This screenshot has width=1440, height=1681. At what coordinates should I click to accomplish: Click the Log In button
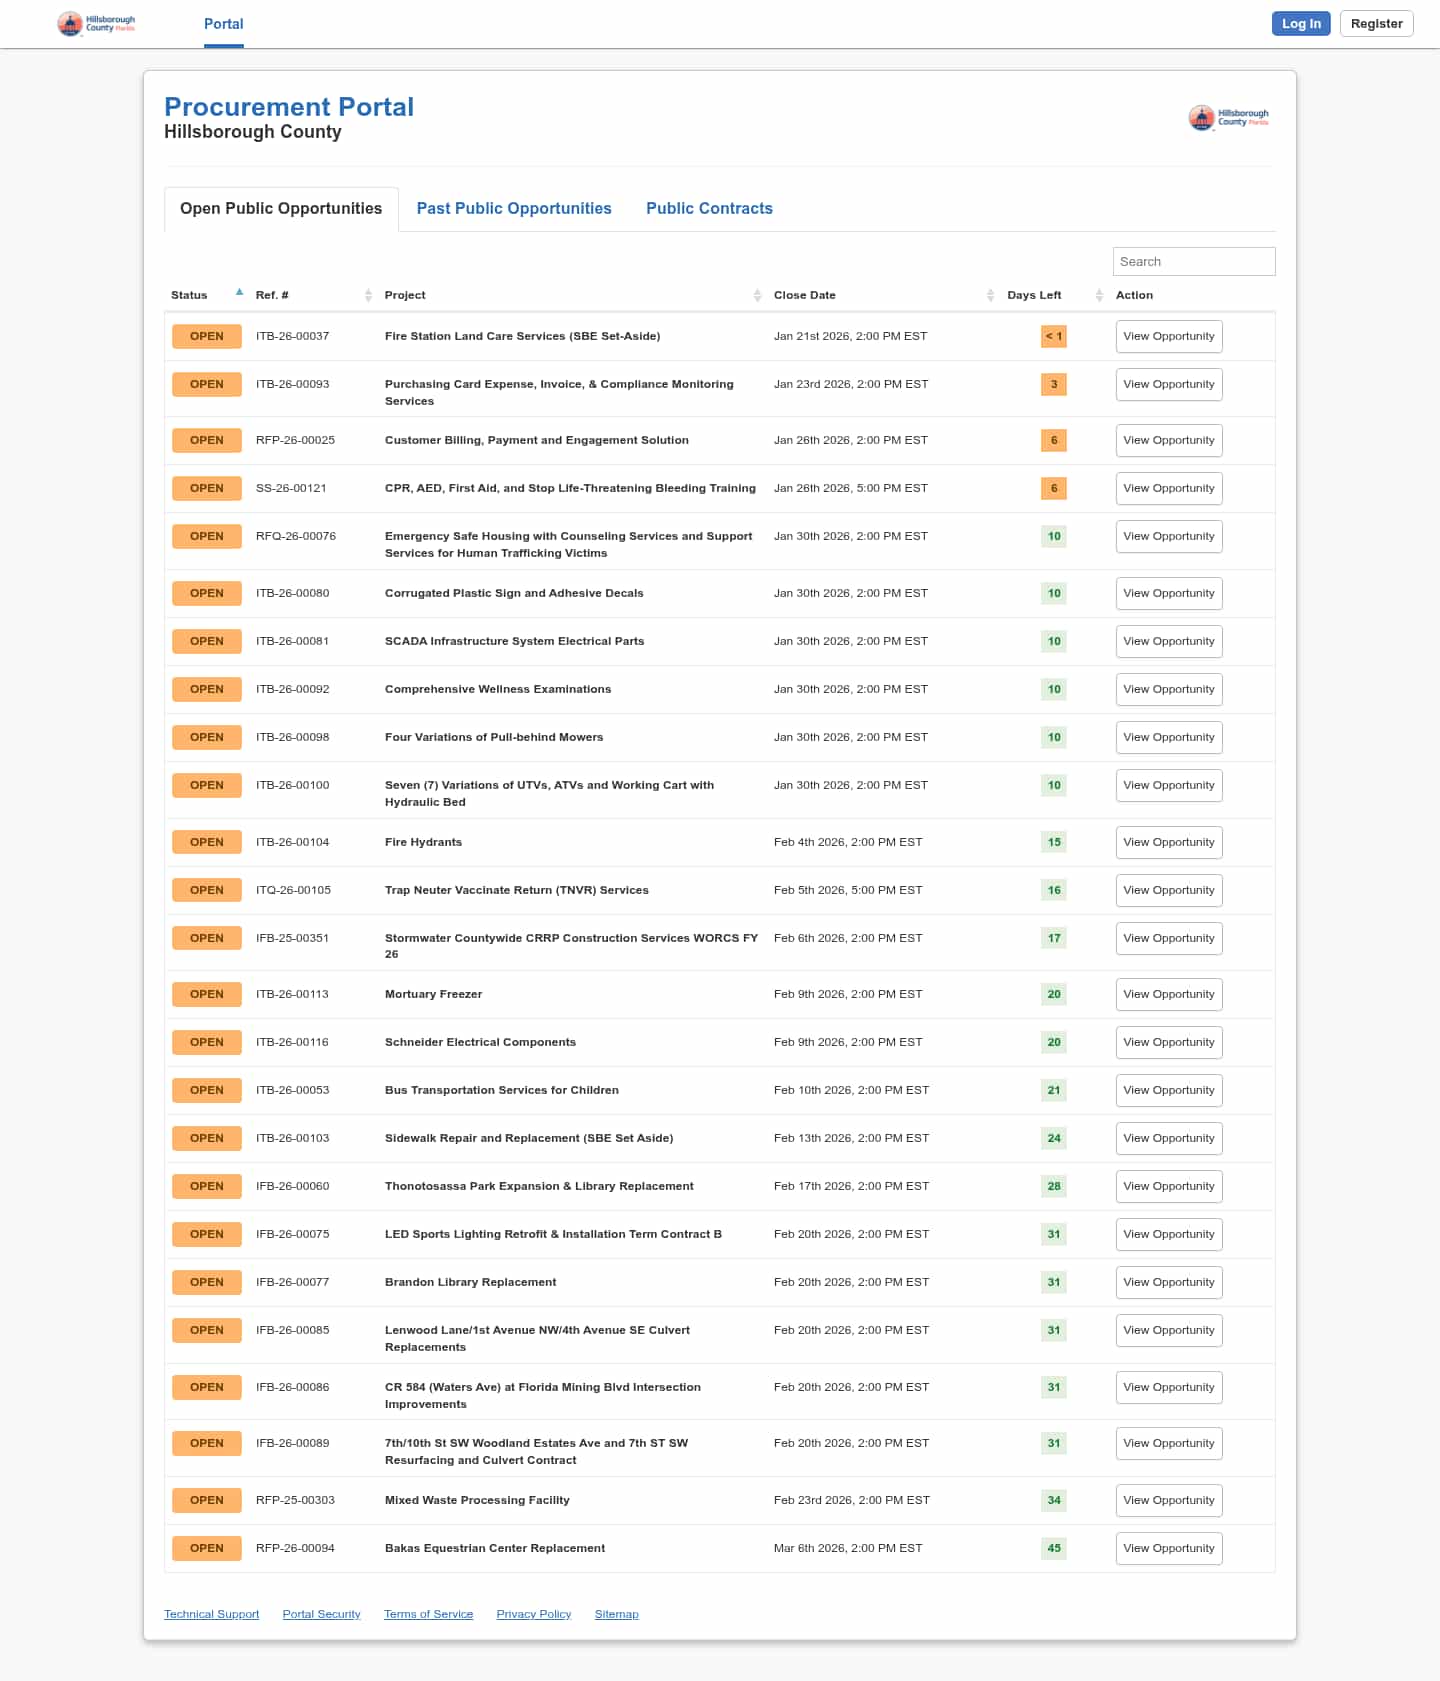[x=1300, y=24]
